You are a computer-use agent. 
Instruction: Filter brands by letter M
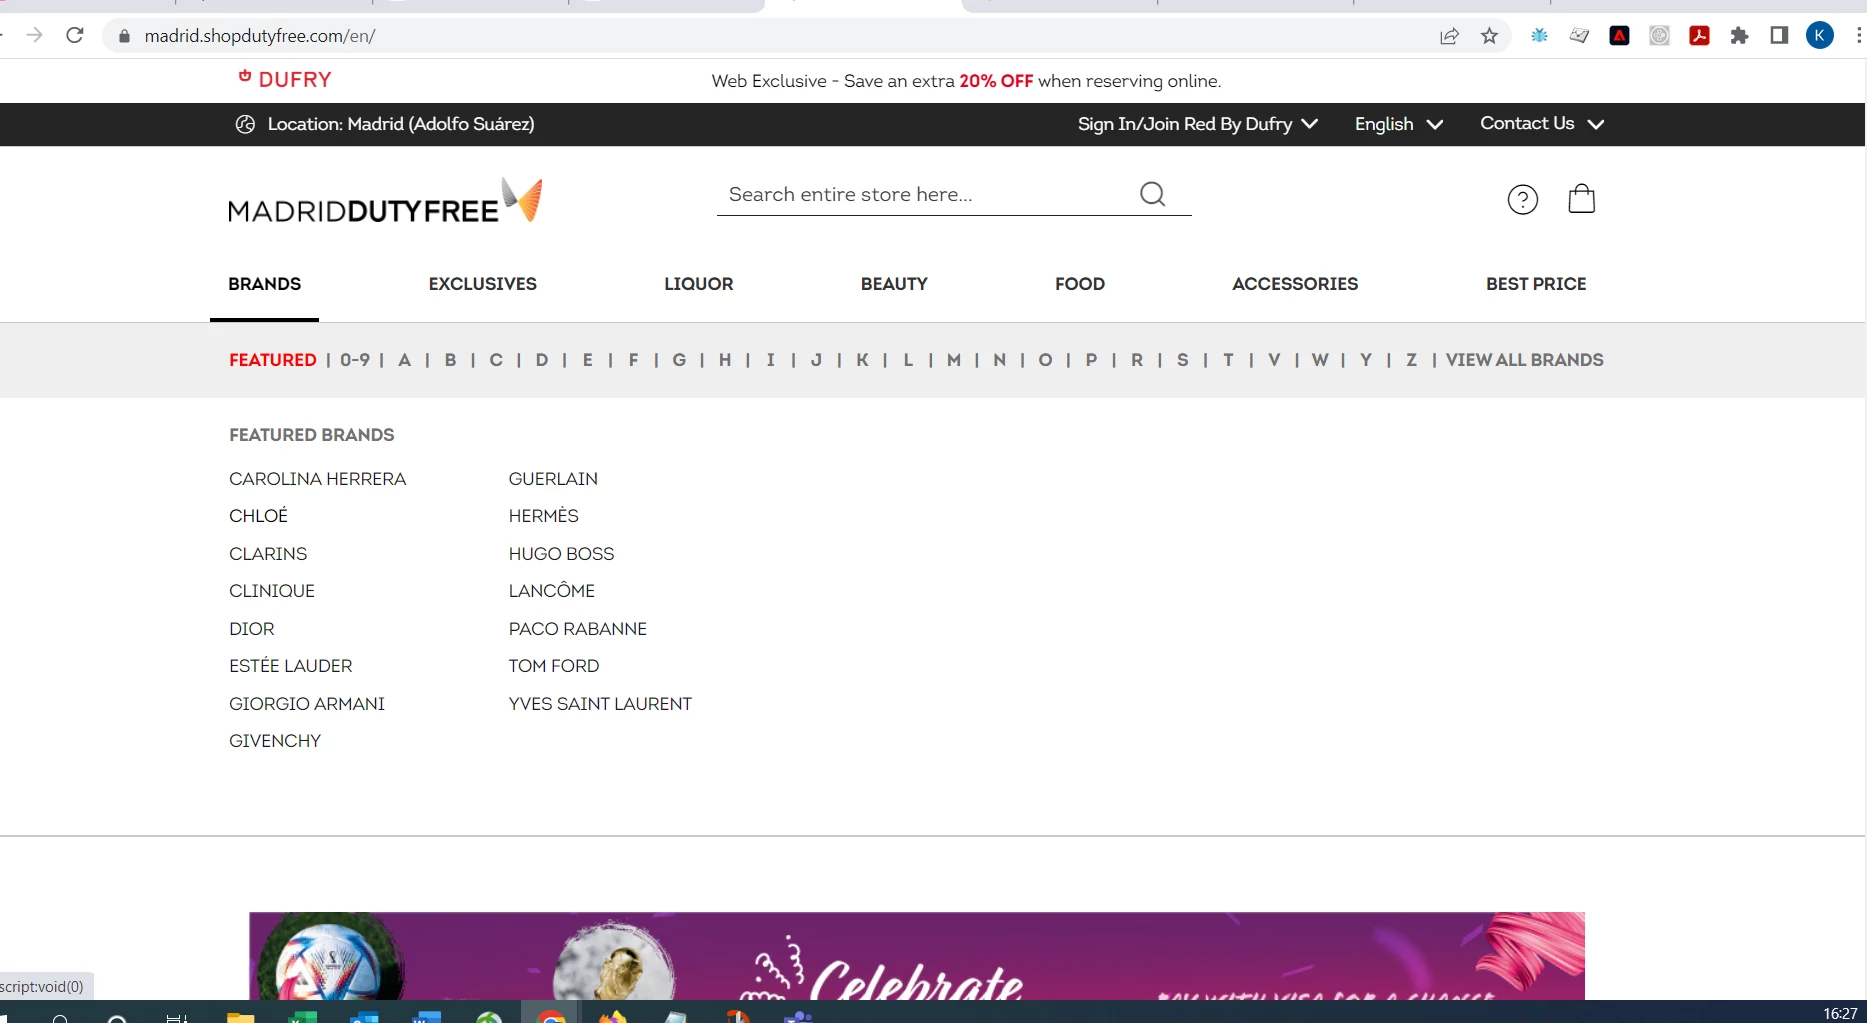[954, 360]
